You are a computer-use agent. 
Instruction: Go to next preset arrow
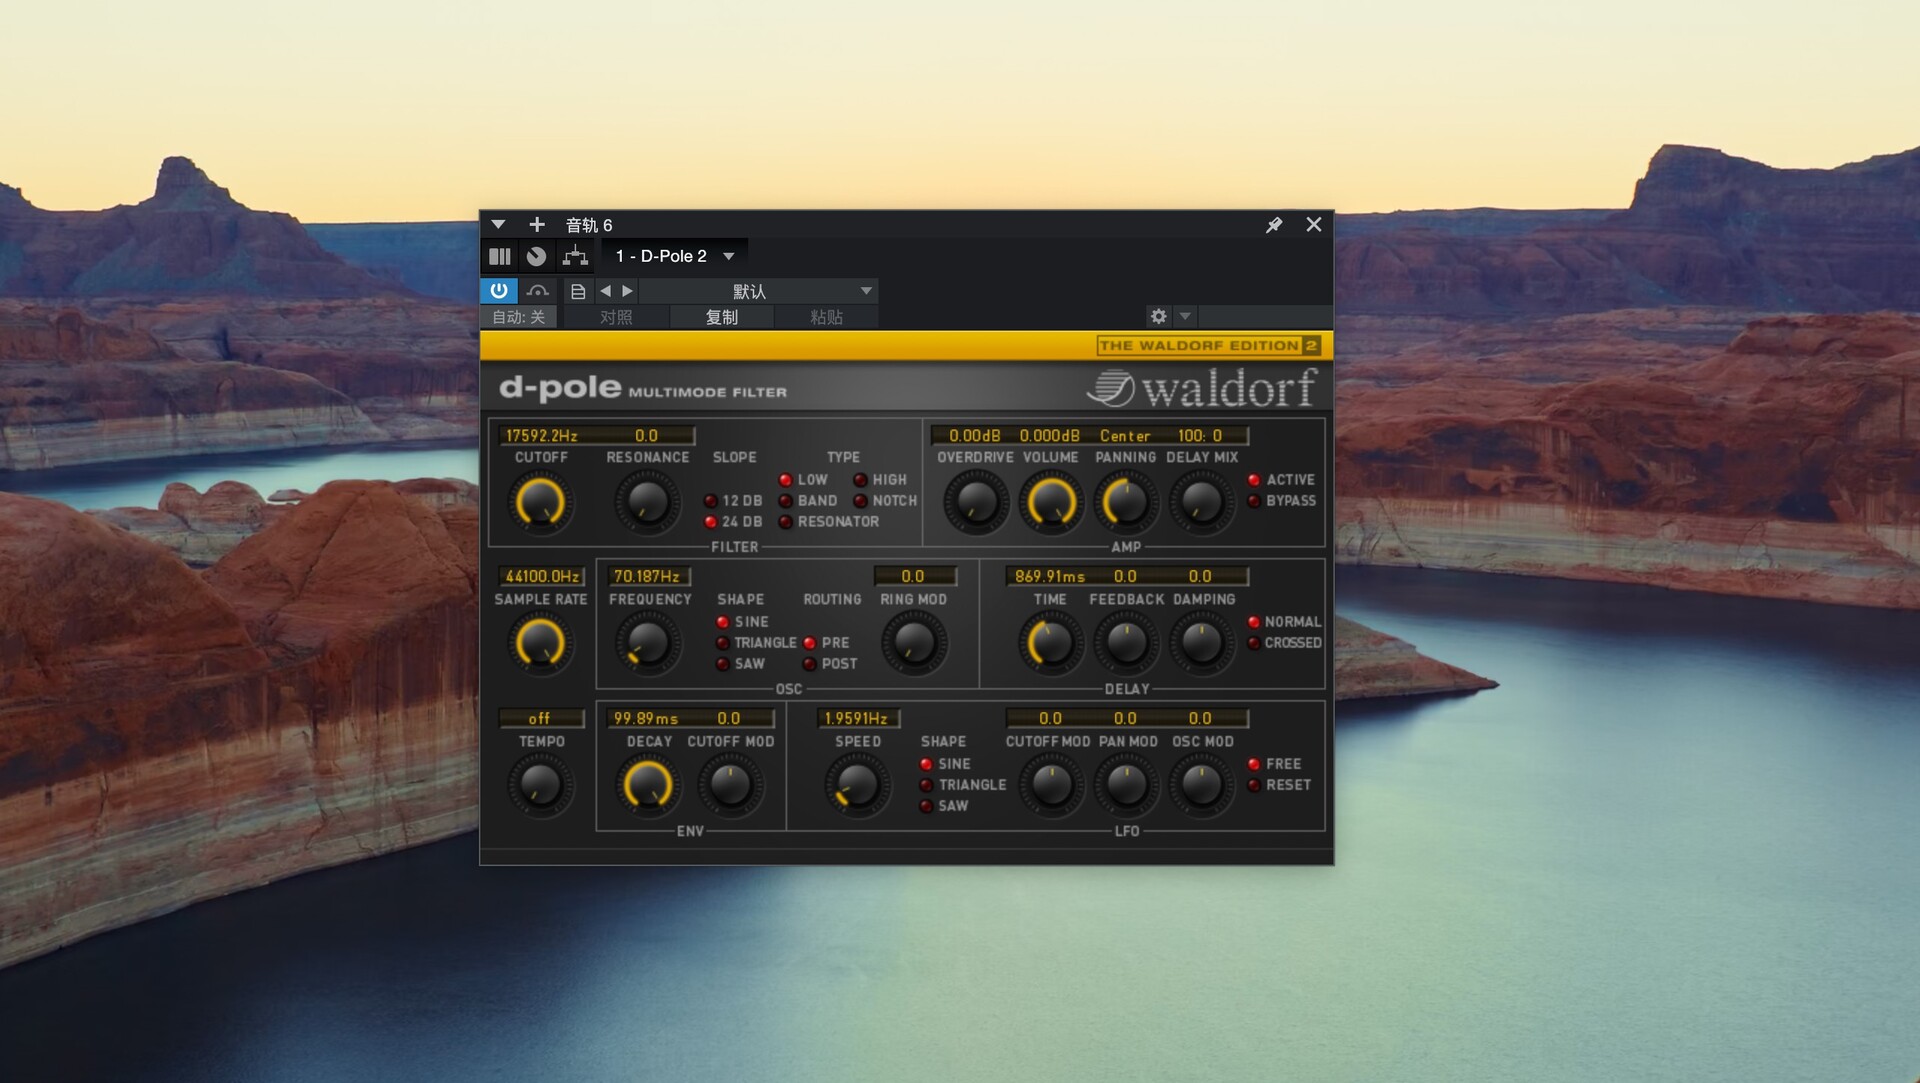627,291
